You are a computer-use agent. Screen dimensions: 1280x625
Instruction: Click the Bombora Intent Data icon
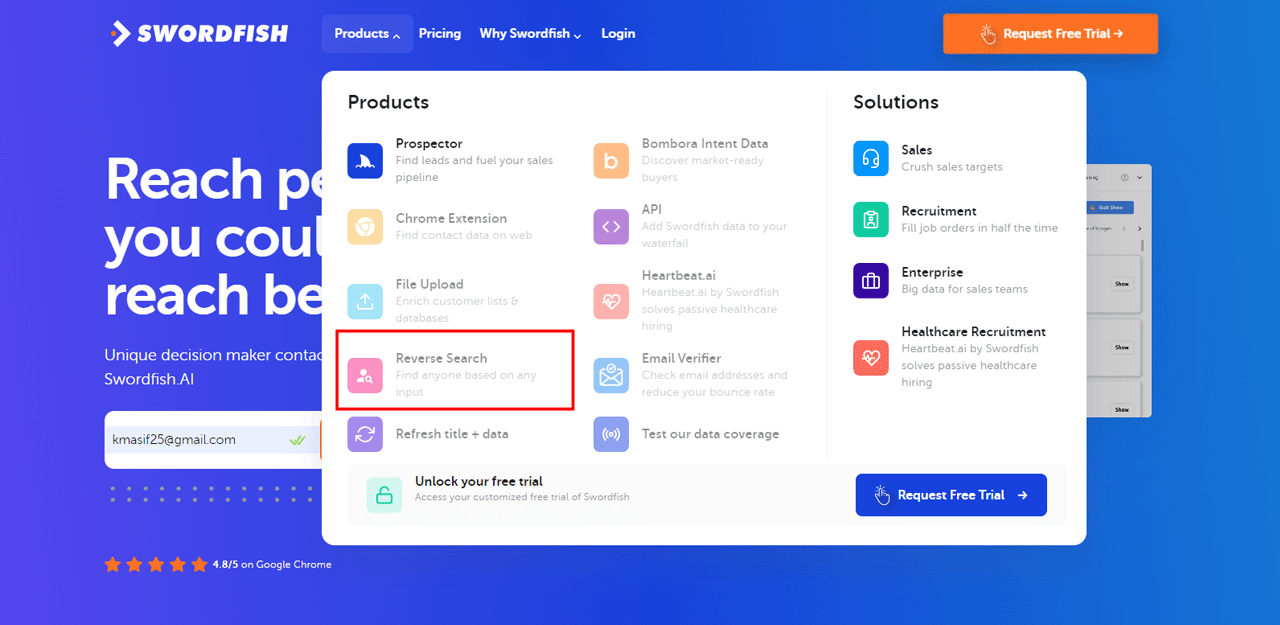[x=611, y=161]
